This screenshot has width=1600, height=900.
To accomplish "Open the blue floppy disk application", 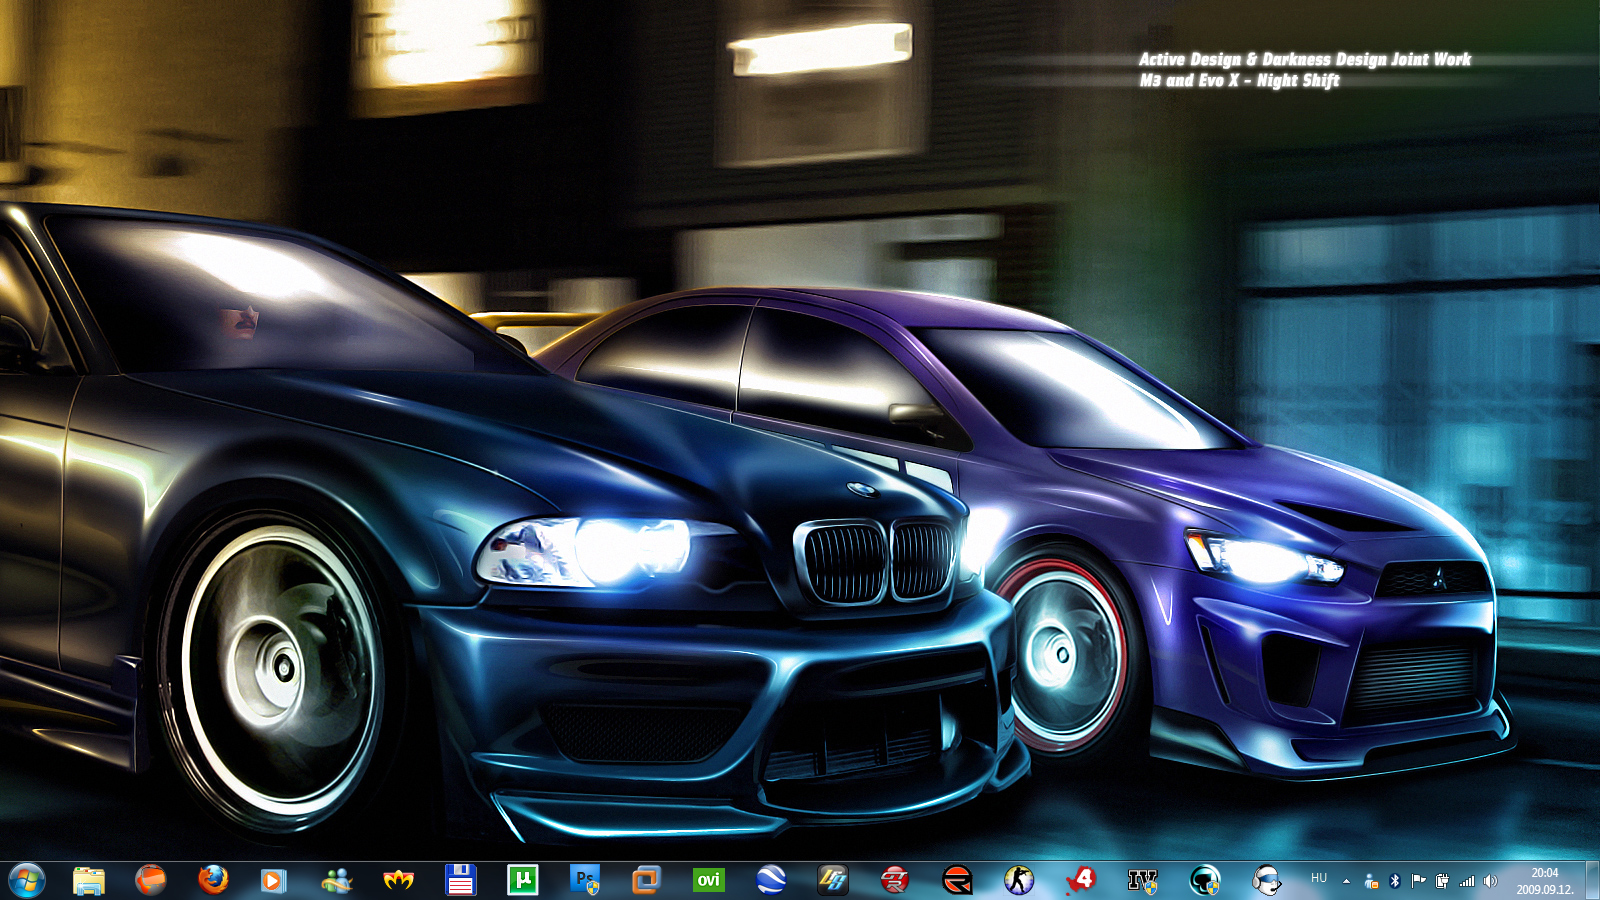I will point(460,880).
